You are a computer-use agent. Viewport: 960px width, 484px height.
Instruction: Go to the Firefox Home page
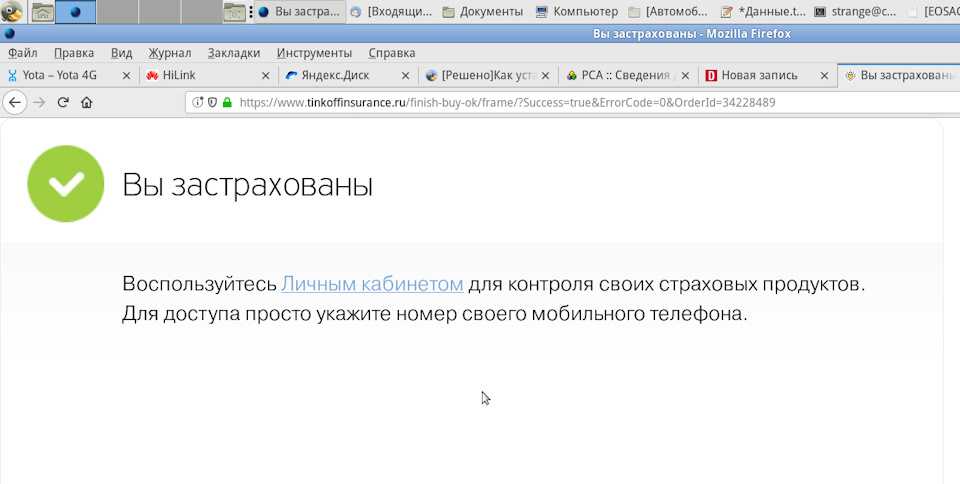pyautogui.click(x=86, y=102)
